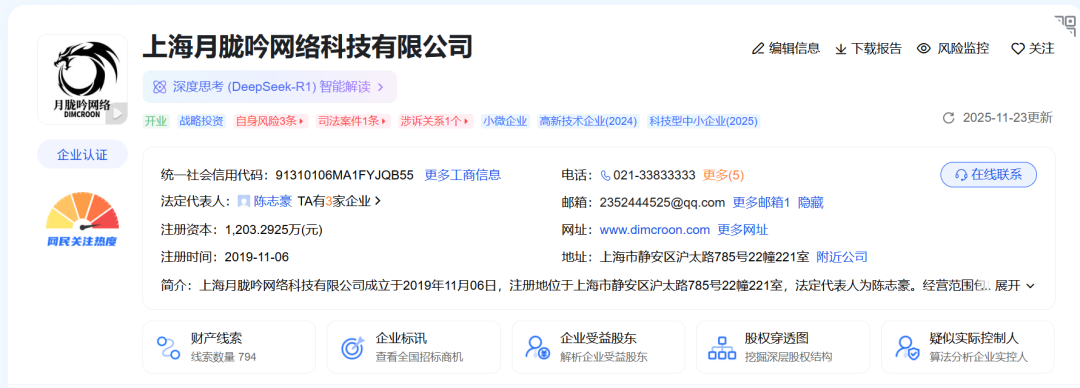1080x388 pixels.
Task: Click the arrow after TA有3家企业
Action: pyautogui.click(x=377, y=202)
